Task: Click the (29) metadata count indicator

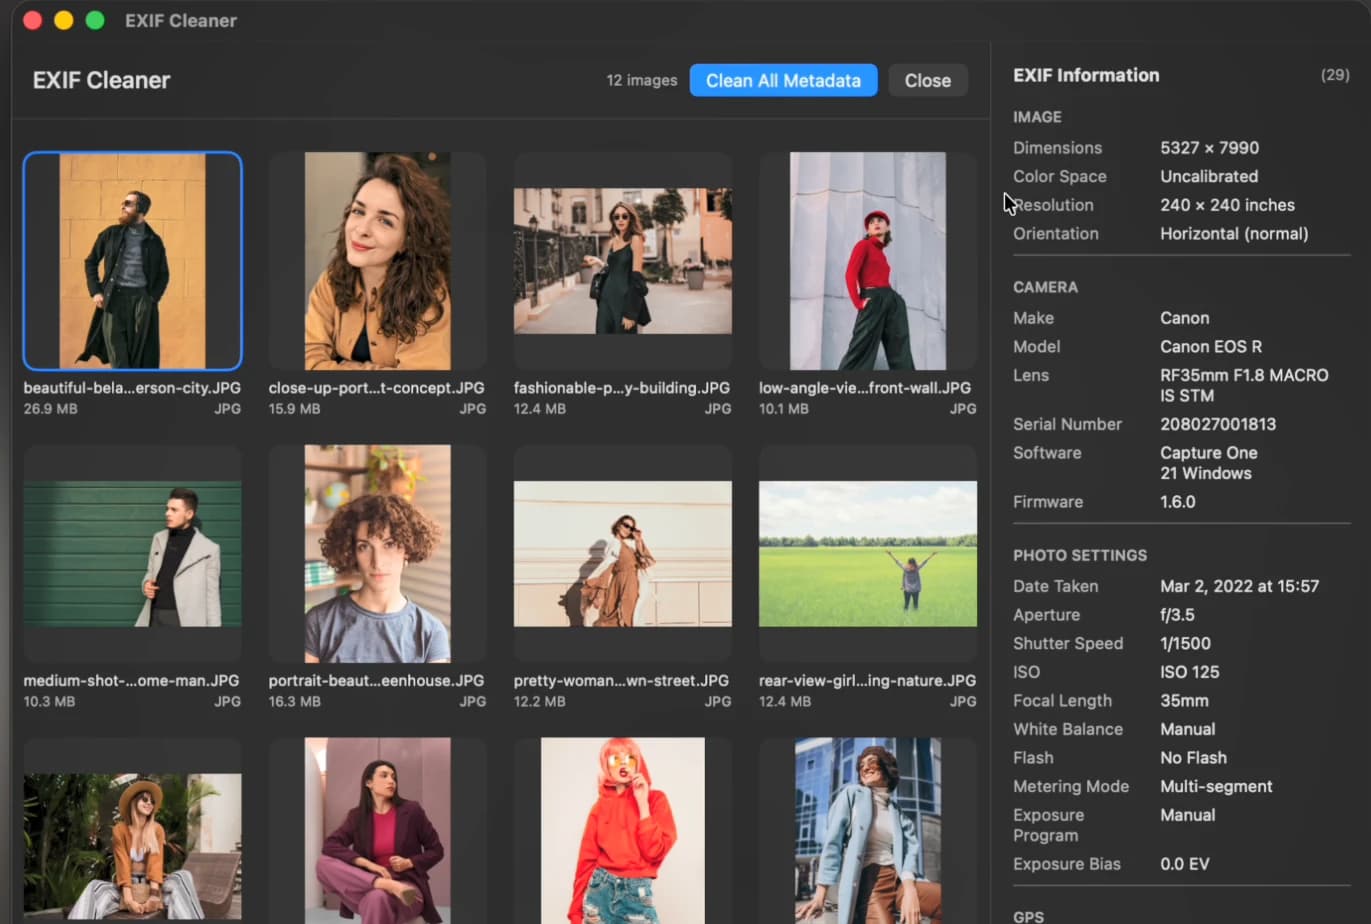Action: click(x=1335, y=74)
